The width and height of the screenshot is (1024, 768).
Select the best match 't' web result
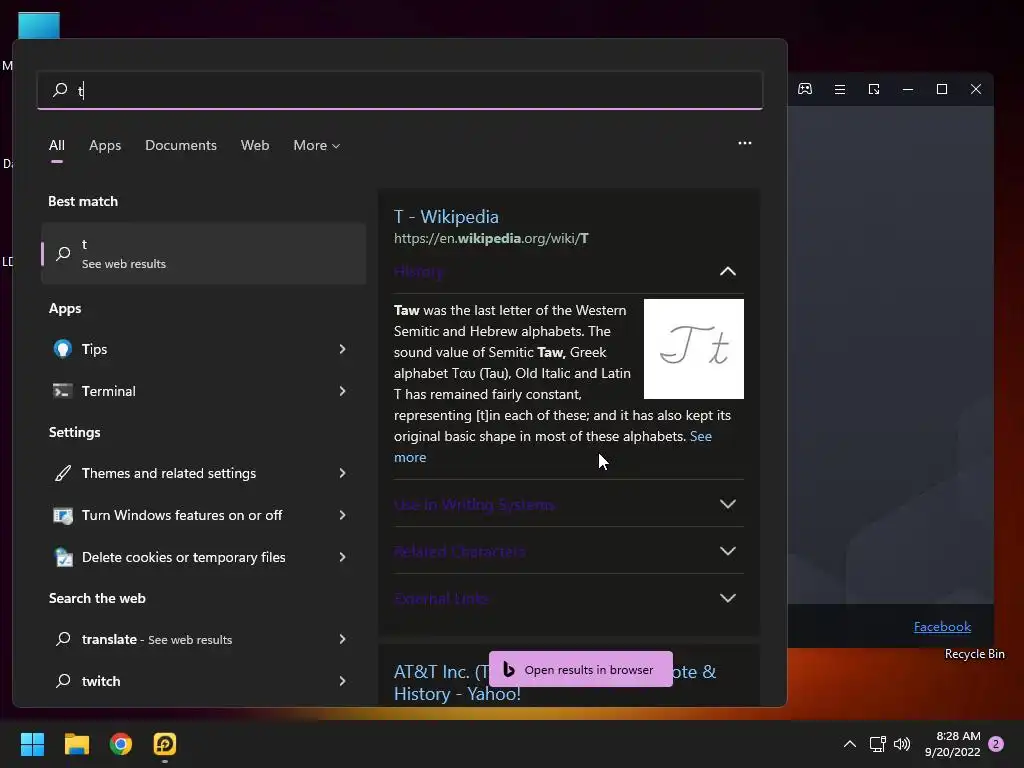[203, 253]
